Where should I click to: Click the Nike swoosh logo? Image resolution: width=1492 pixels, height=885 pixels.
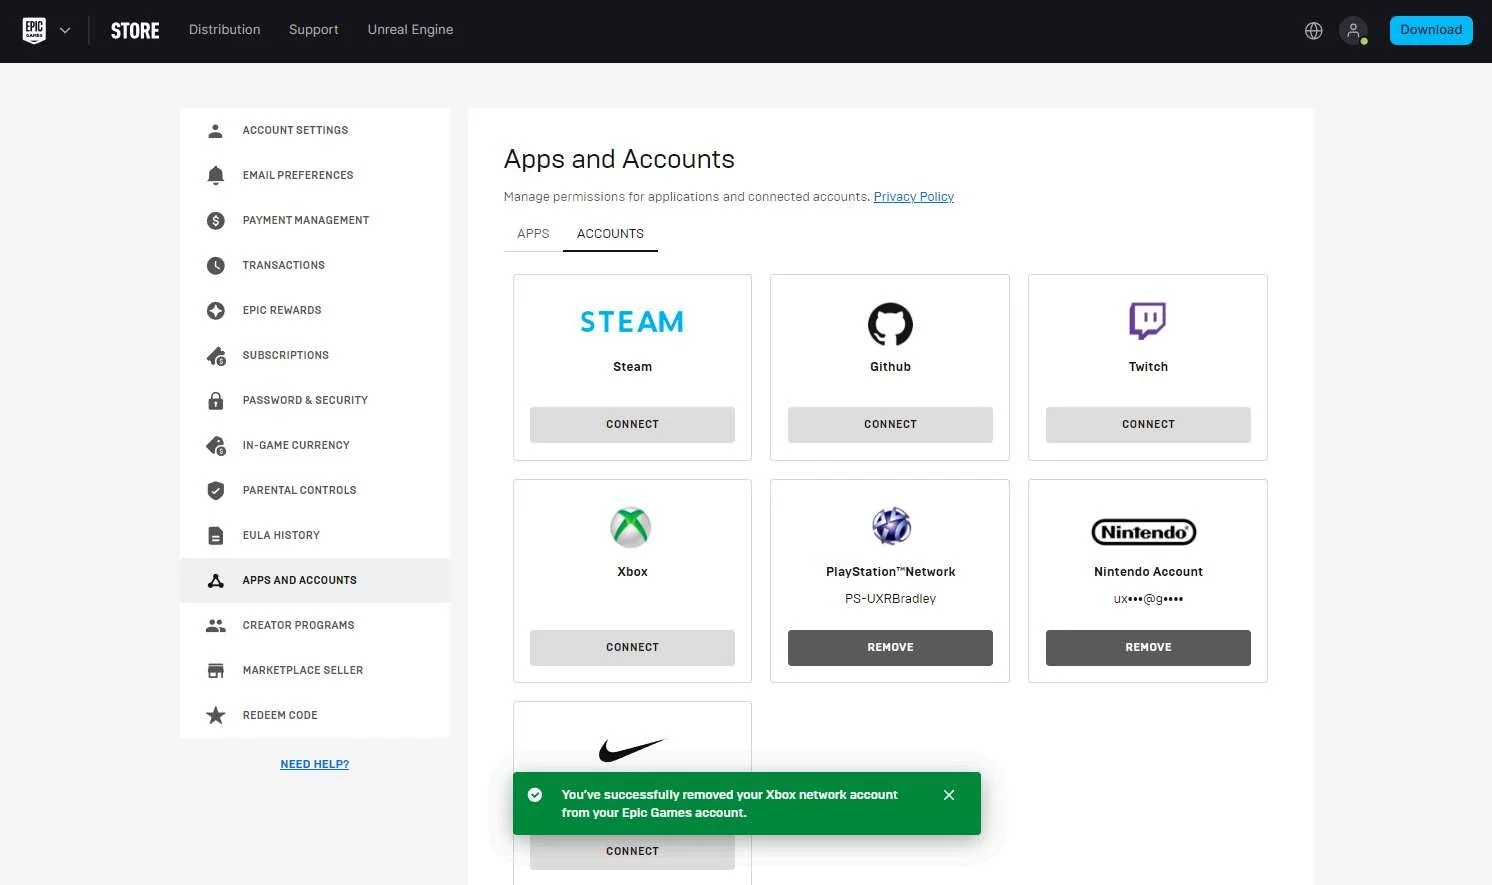pos(631,749)
